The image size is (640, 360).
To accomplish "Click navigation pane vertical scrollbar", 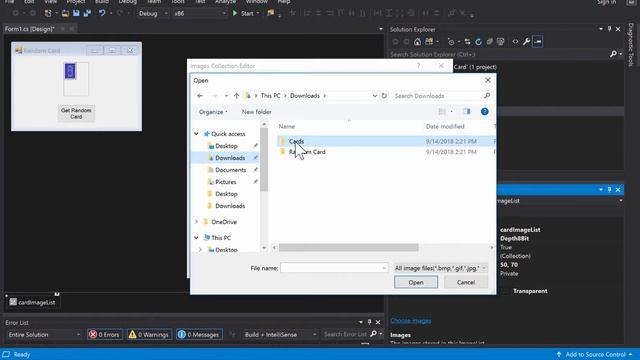I will (264, 159).
